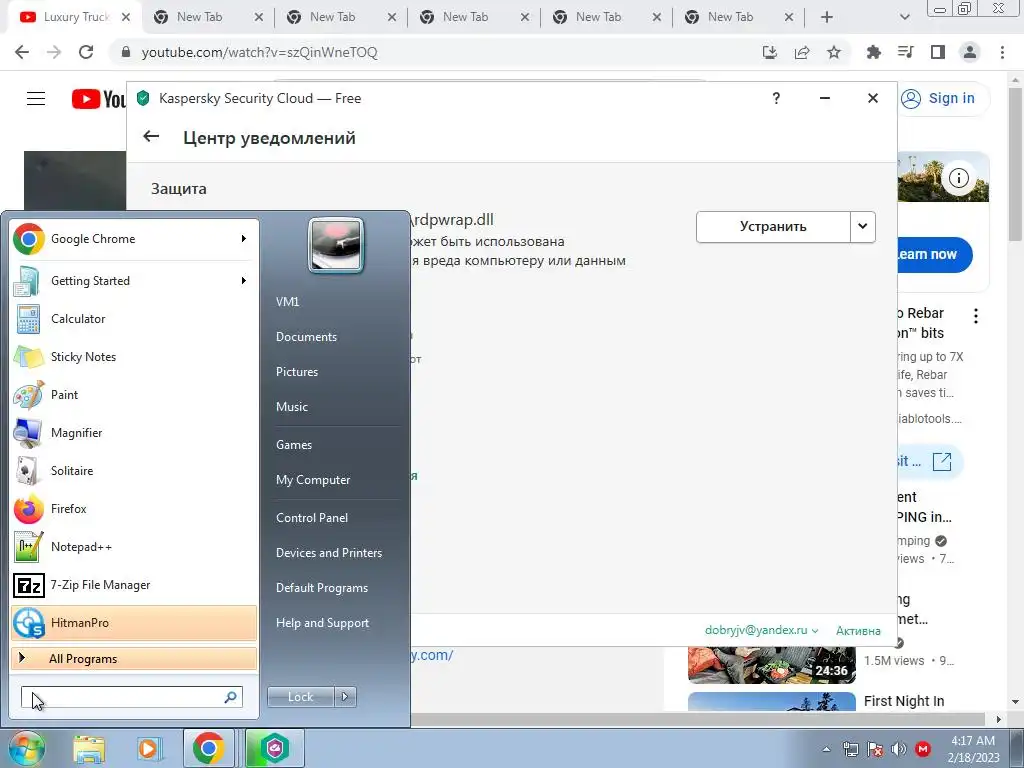Open Control Panel from Start menu

coord(312,518)
